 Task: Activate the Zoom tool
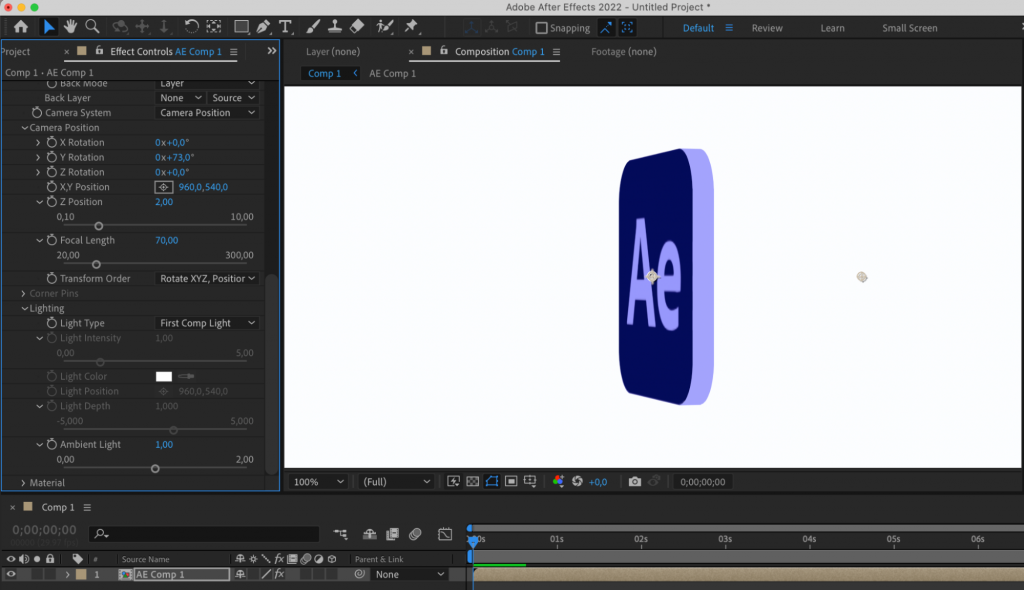point(92,27)
